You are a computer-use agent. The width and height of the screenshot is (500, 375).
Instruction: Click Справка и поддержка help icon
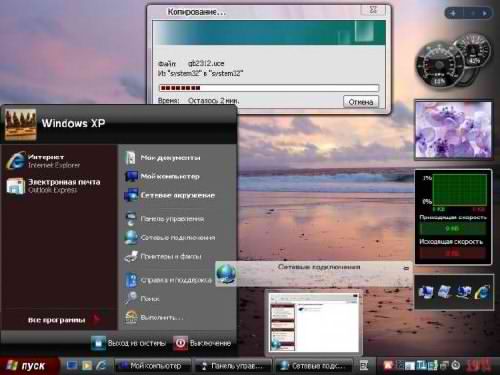click(131, 280)
